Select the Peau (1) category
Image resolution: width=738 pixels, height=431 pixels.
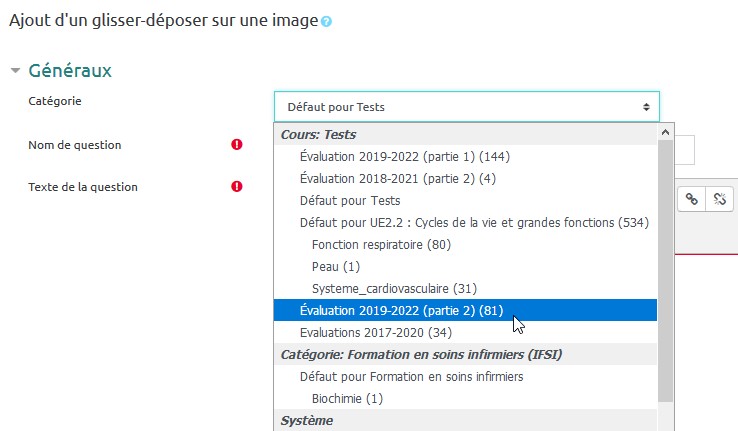click(335, 266)
